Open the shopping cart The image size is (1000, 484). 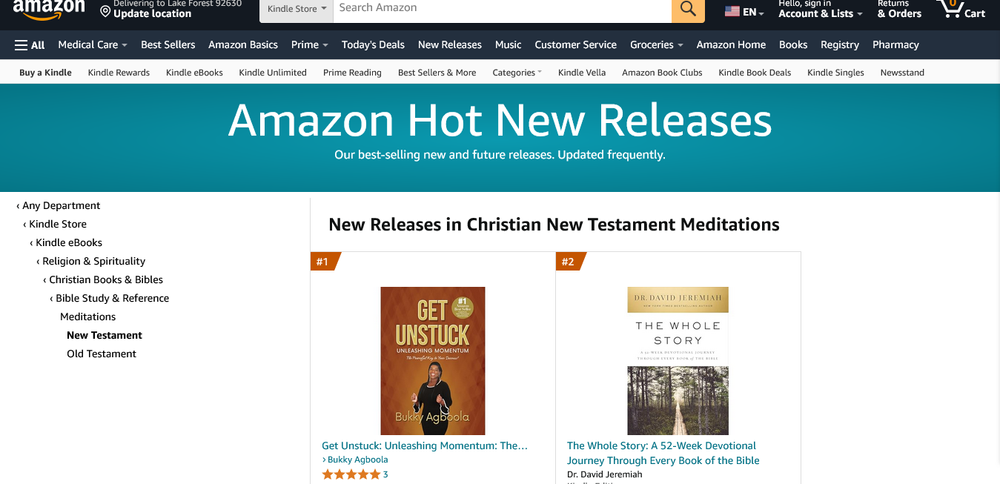click(x=961, y=9)
